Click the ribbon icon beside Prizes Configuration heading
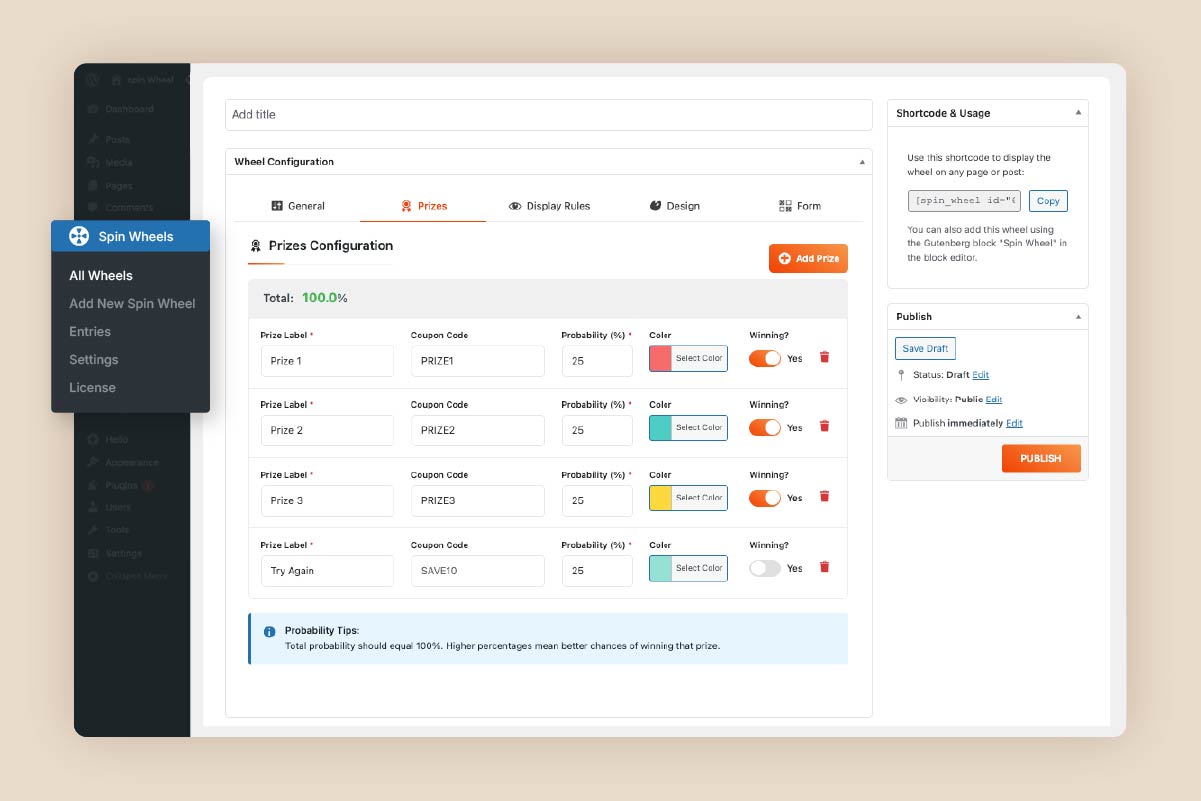The height and width of the screenshot is (801, 1201). [x=256, y=246]
